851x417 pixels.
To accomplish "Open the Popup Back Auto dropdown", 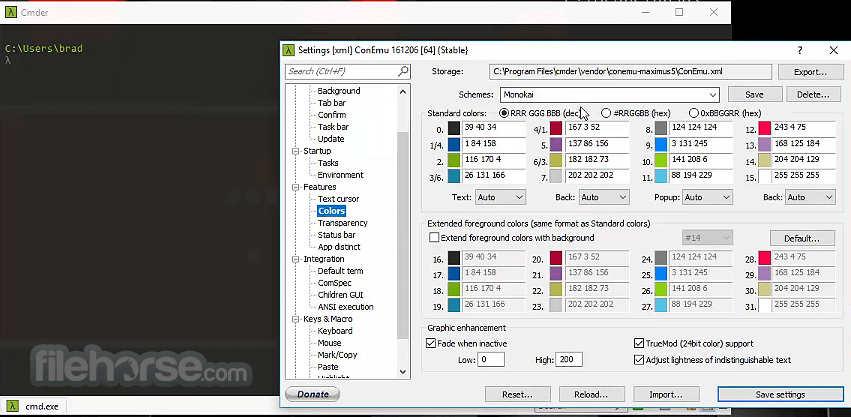I will click(x=810, y=197).
